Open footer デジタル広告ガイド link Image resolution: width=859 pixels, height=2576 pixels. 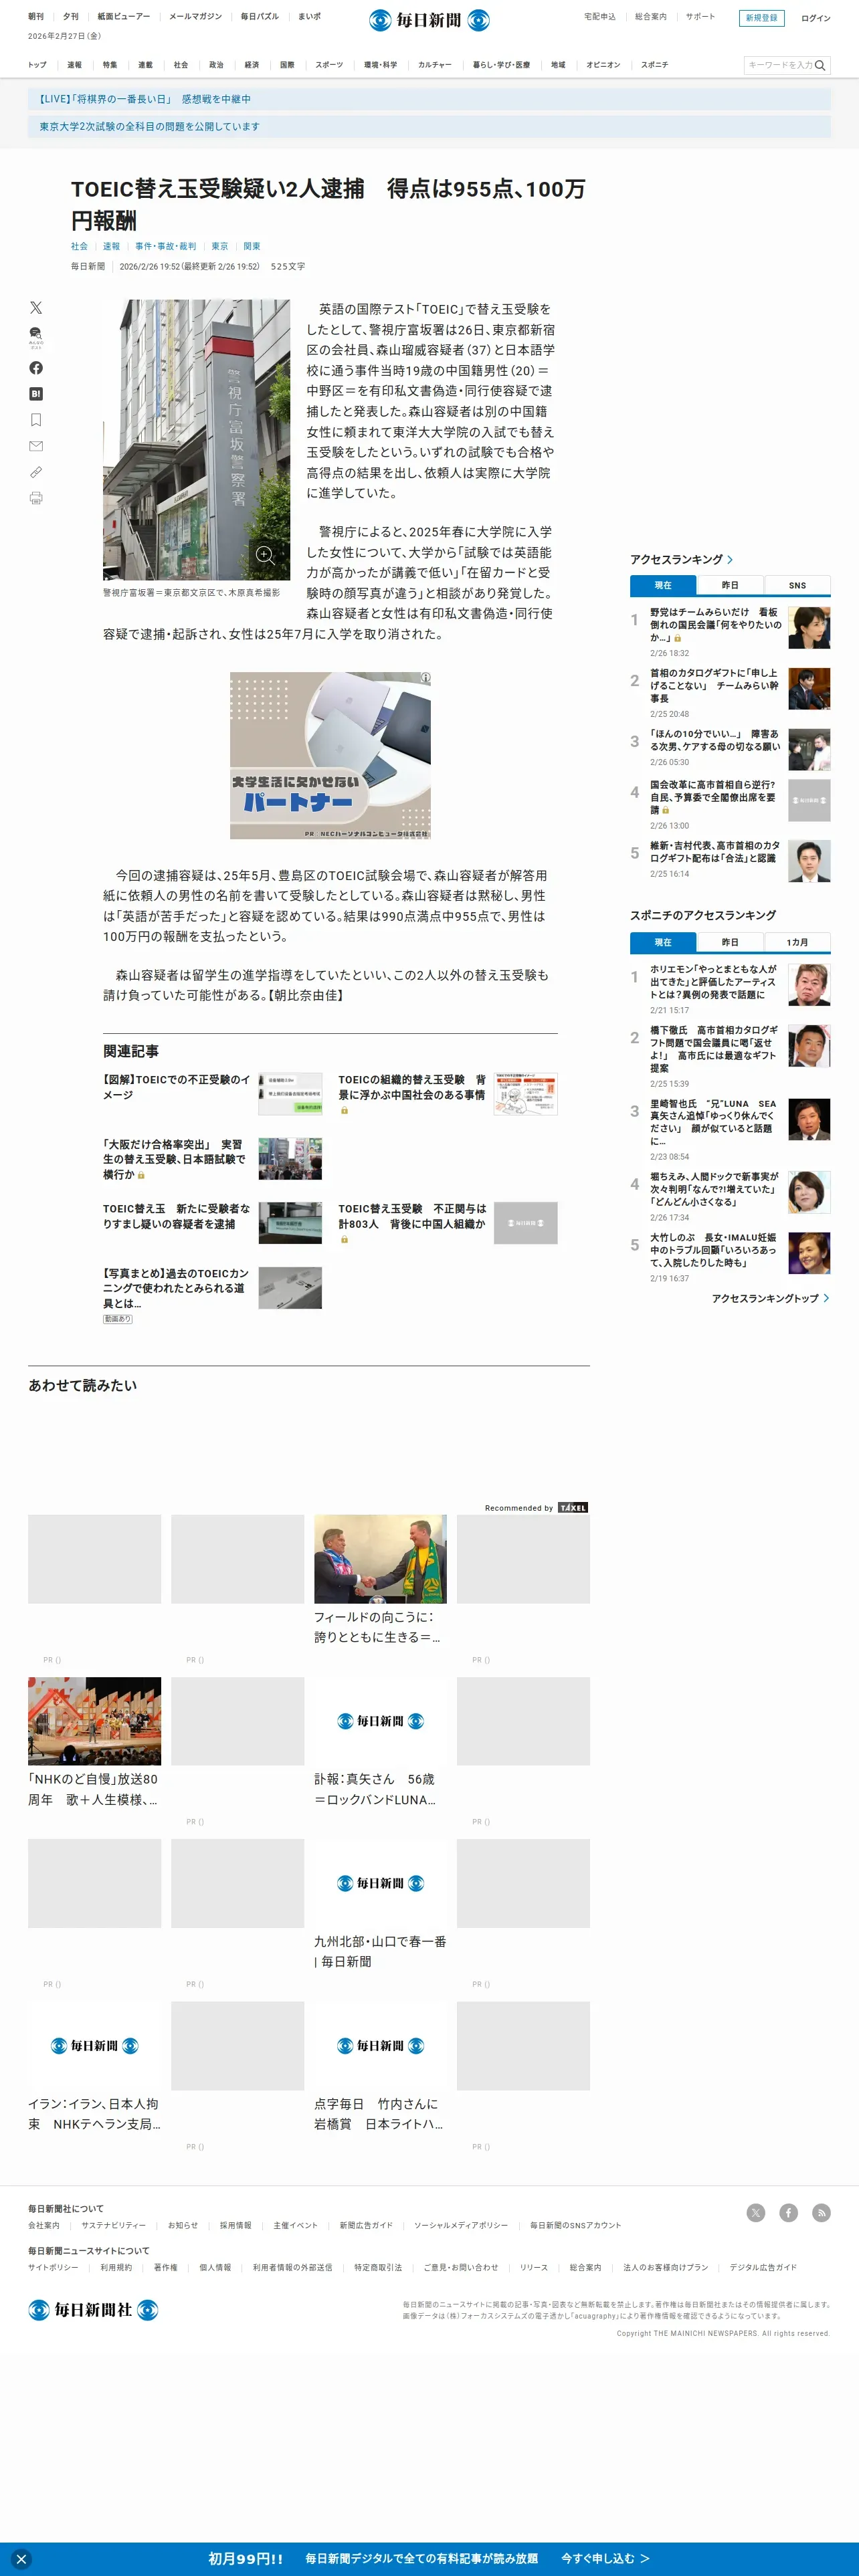point(763,2267)
